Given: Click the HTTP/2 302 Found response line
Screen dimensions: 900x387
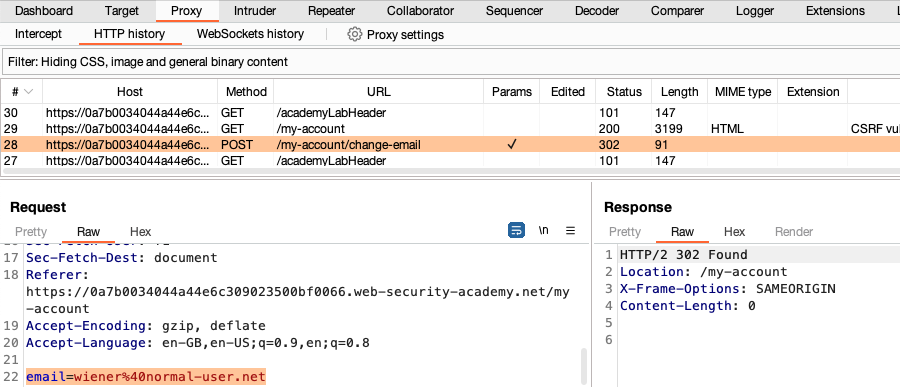Looking at the screenshot, I should click(x=684, y=254).
